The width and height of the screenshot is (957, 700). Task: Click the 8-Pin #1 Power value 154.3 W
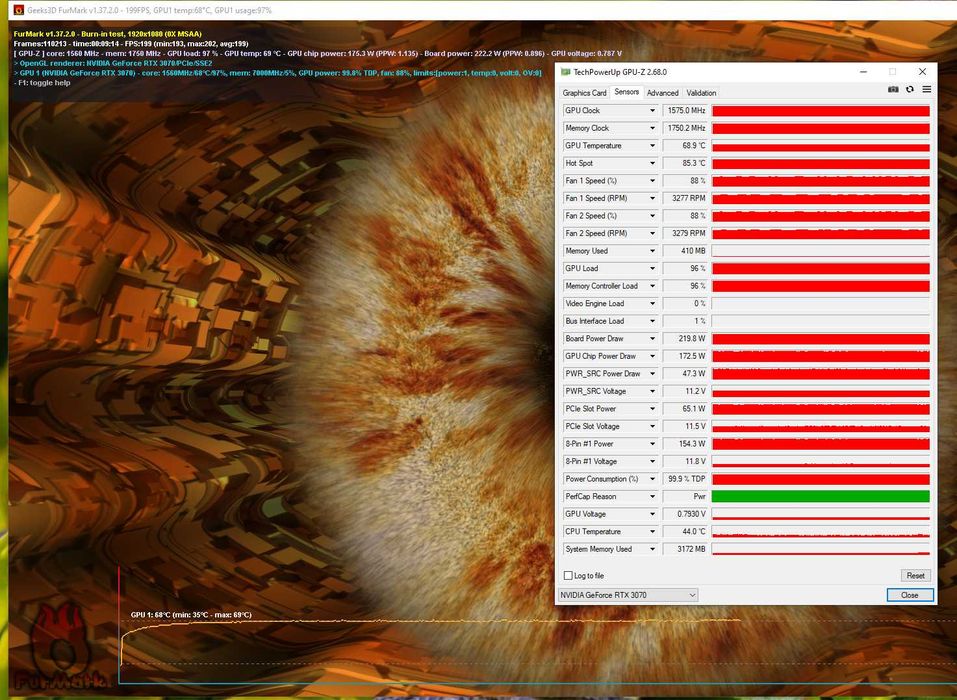point(685,444)
